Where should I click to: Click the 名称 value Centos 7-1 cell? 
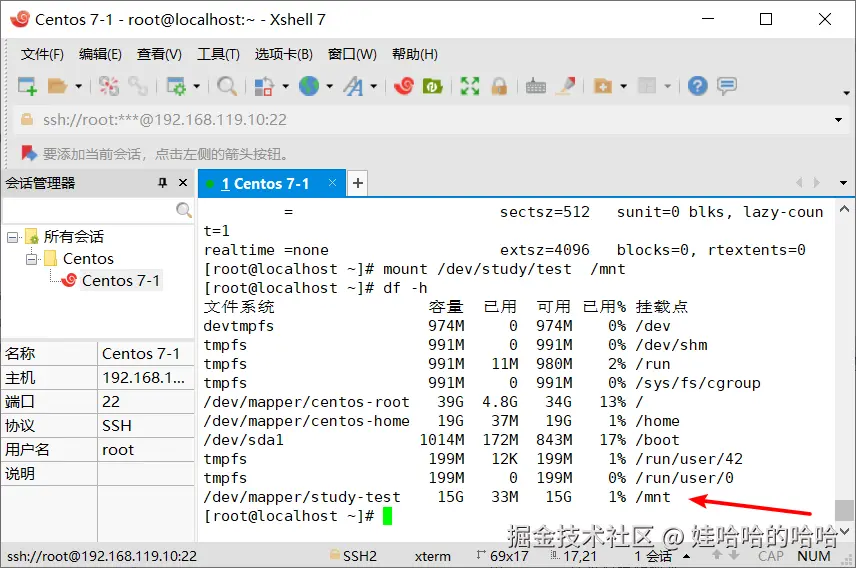coord(146,354)
